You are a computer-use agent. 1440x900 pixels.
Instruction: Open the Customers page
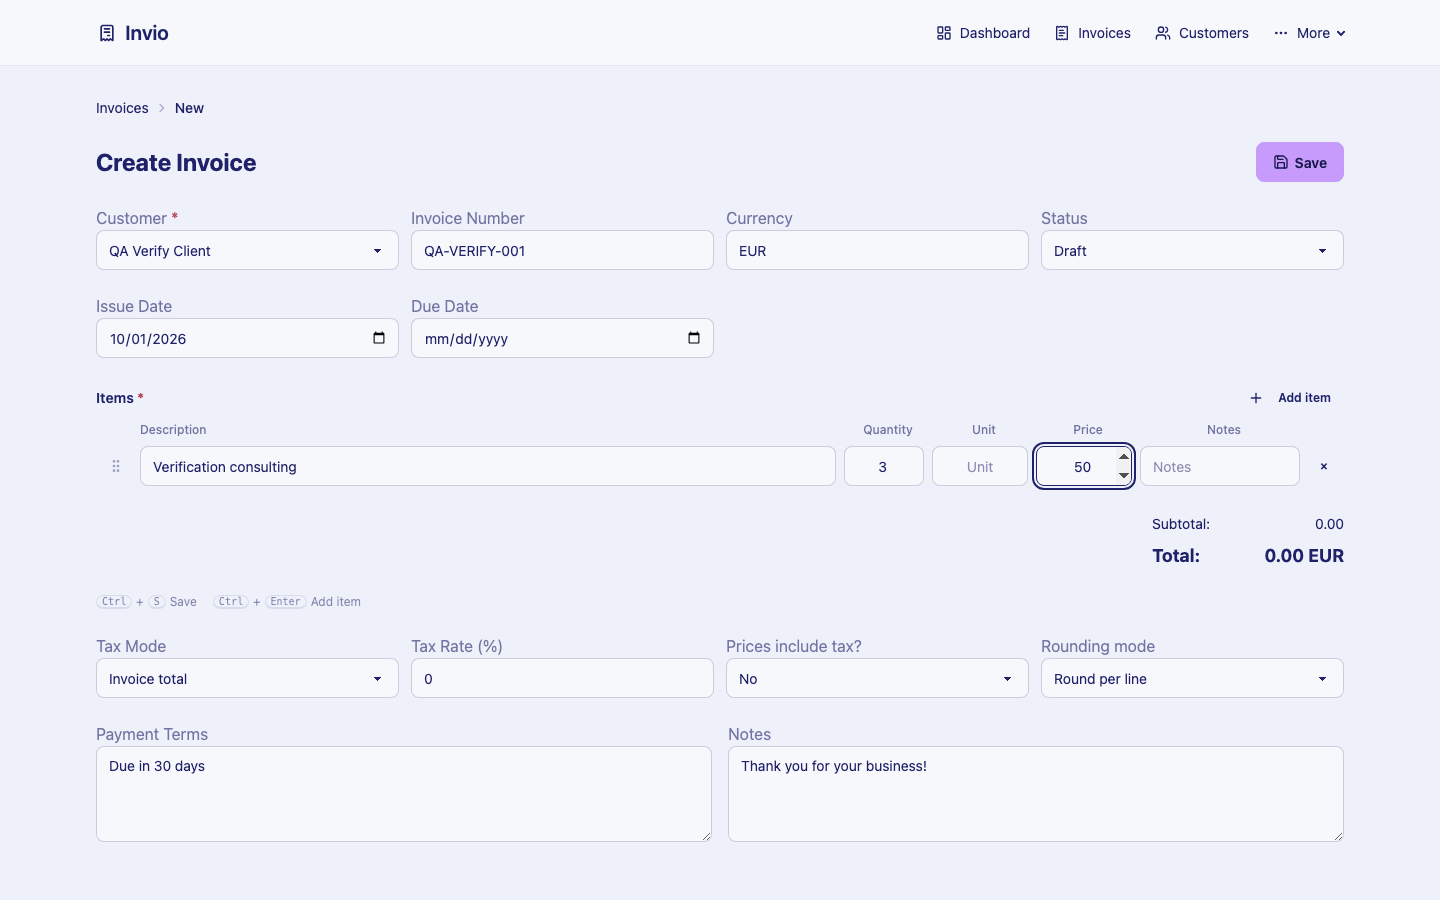pos(1202,33)
